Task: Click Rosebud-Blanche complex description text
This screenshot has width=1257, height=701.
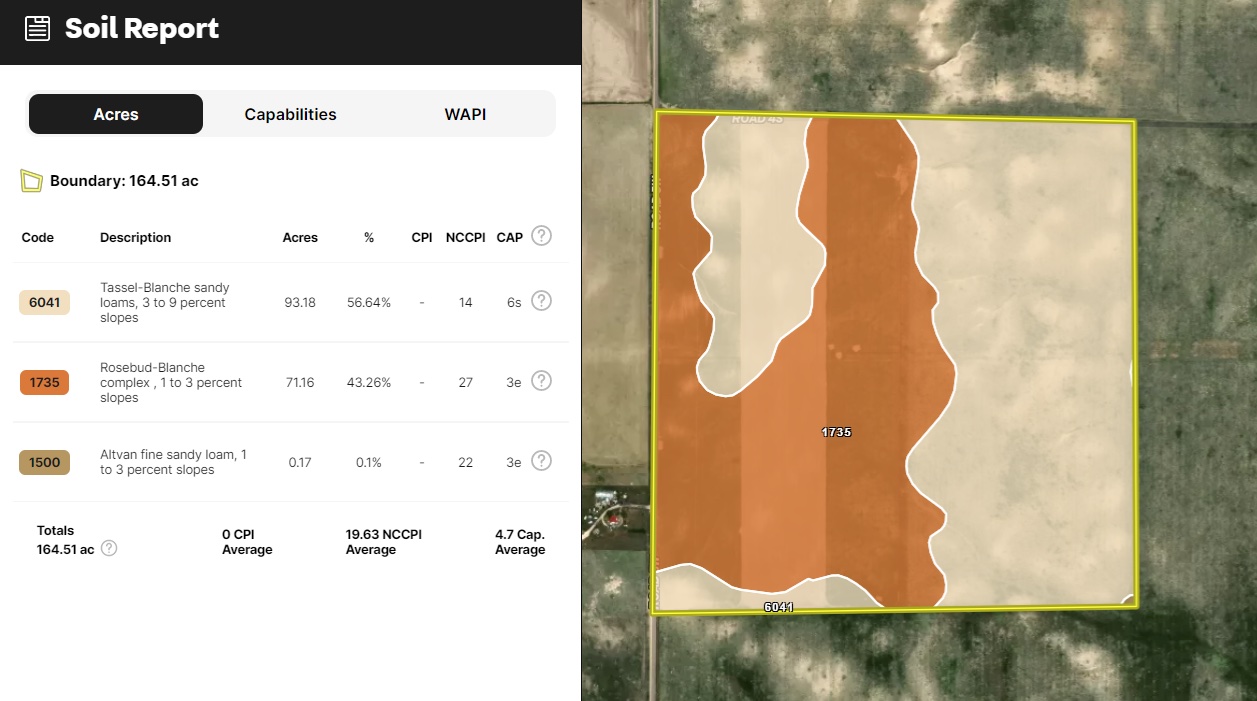Action: (x=170, y=382)
